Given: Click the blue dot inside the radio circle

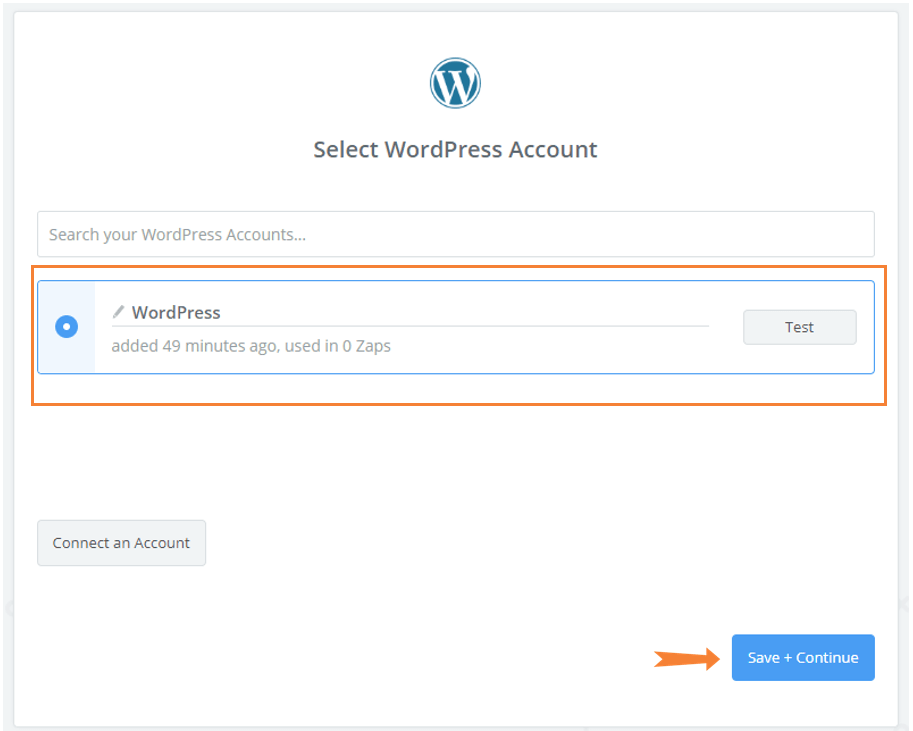Looking at the screenshot, I should [x=66, y=327].
